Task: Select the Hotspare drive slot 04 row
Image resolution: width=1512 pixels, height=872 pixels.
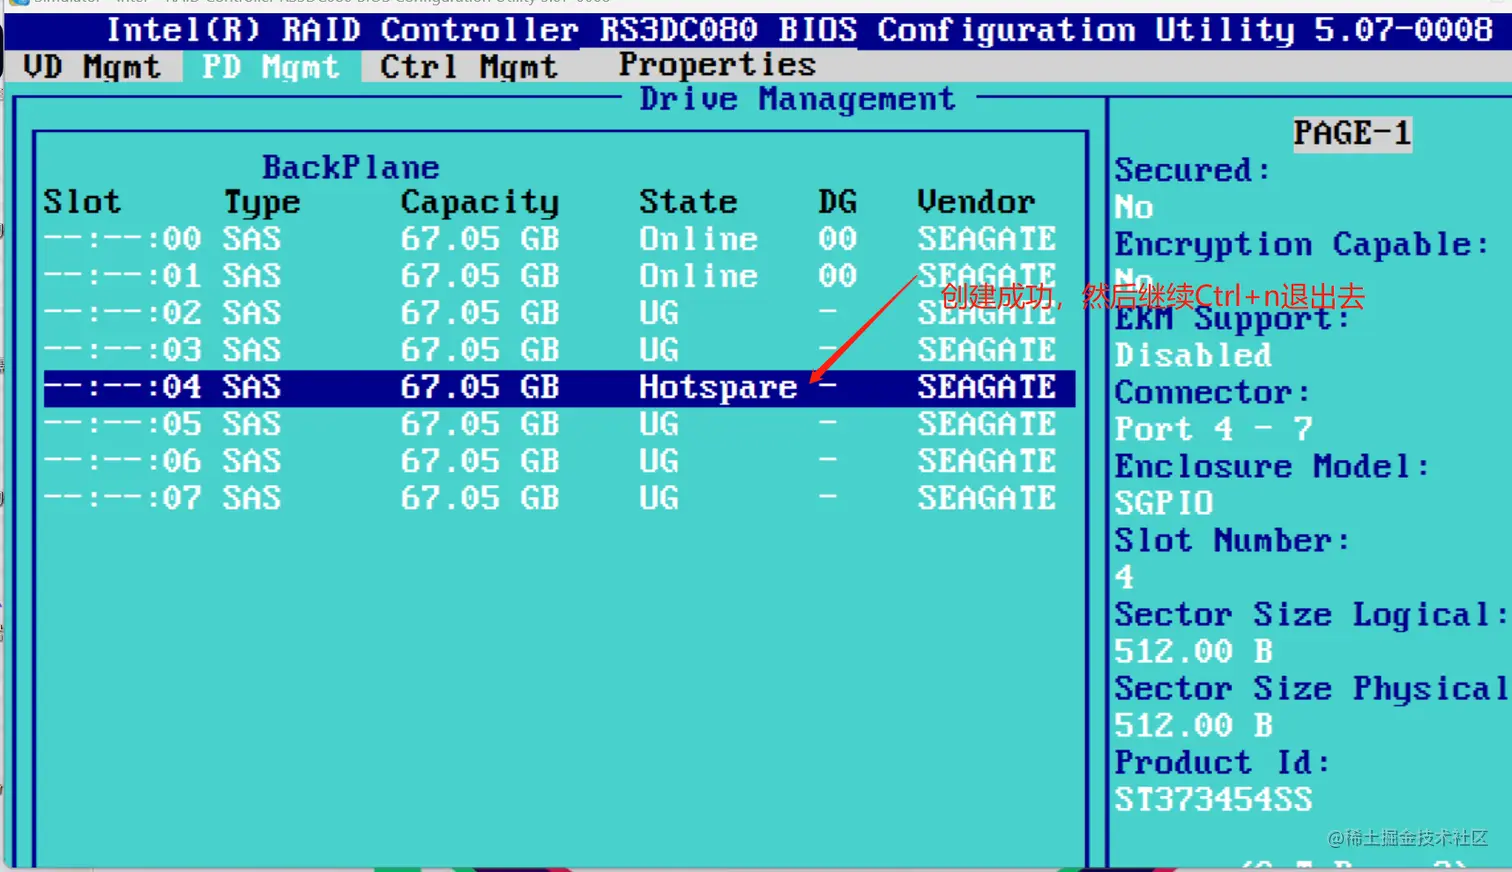Action: pyautogui.click(x=559, y=388)
